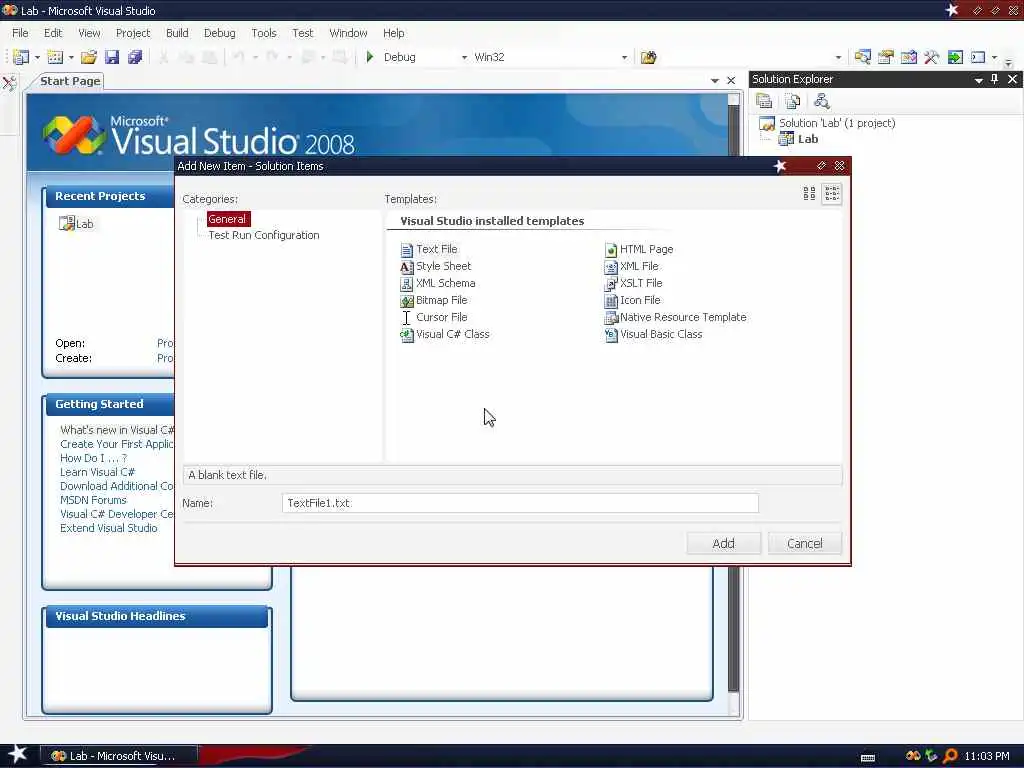Open the Start Page toolbar icon

click(955, 57)
